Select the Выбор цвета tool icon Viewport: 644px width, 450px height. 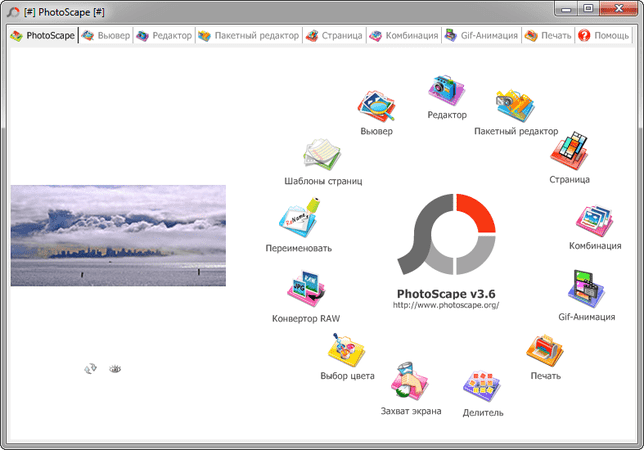tap(345, 351)
